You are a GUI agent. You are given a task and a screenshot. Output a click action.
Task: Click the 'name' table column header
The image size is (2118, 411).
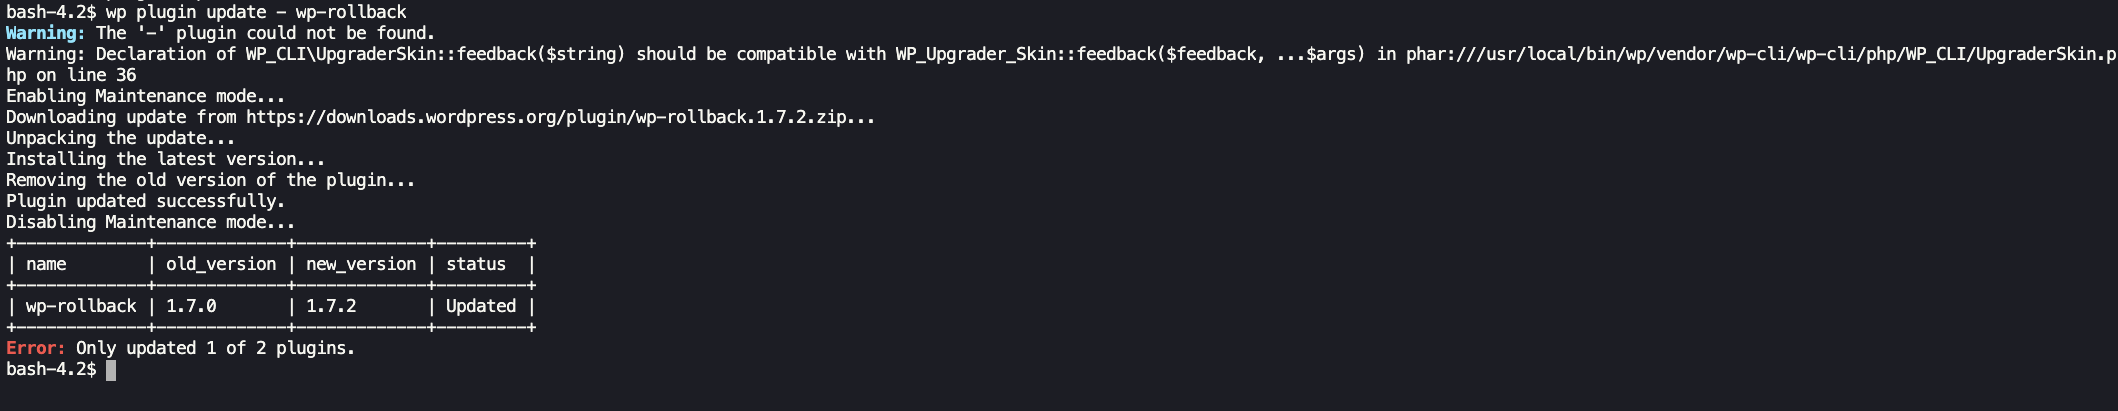click(46, 264)
